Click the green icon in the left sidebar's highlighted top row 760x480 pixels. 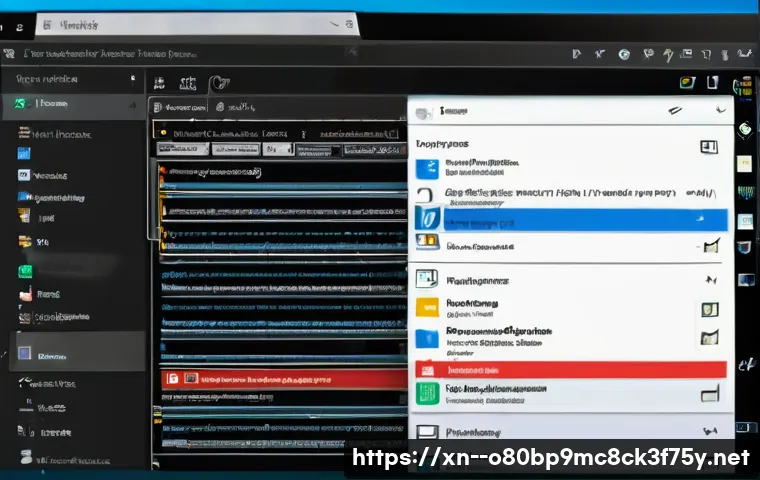(x=20, y=103)
